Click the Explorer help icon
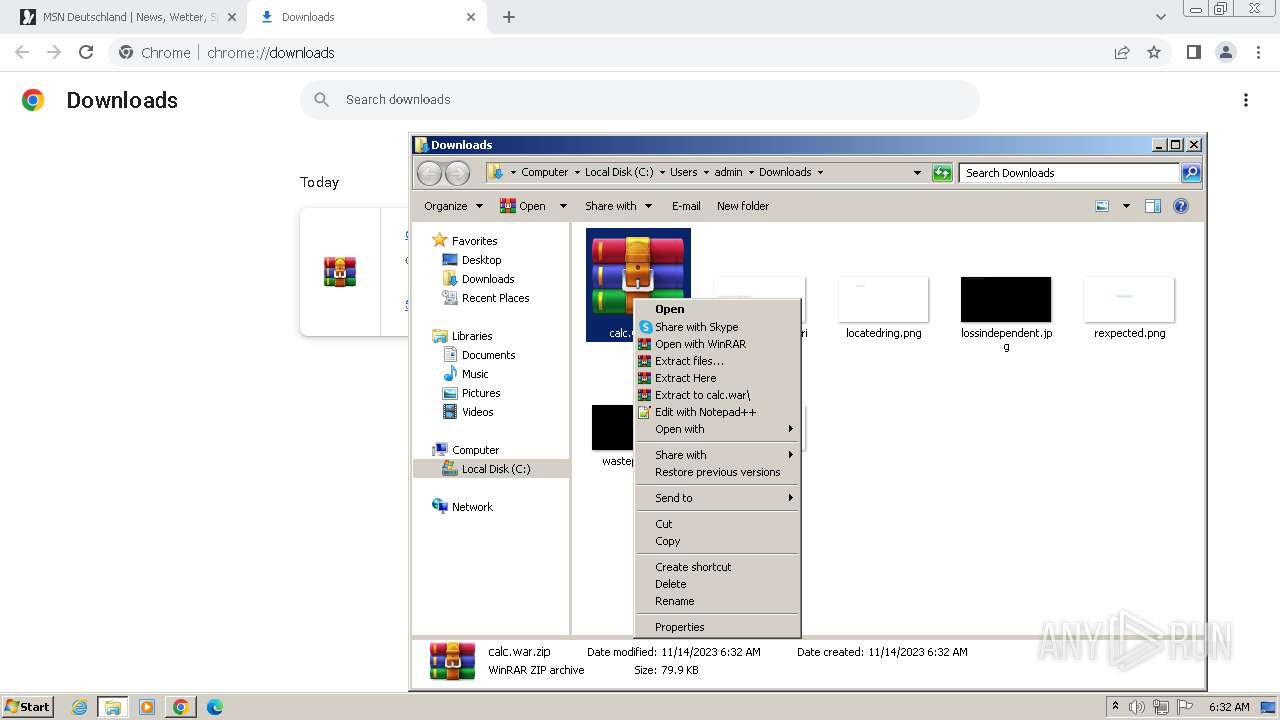 [x=1181, y=206]
